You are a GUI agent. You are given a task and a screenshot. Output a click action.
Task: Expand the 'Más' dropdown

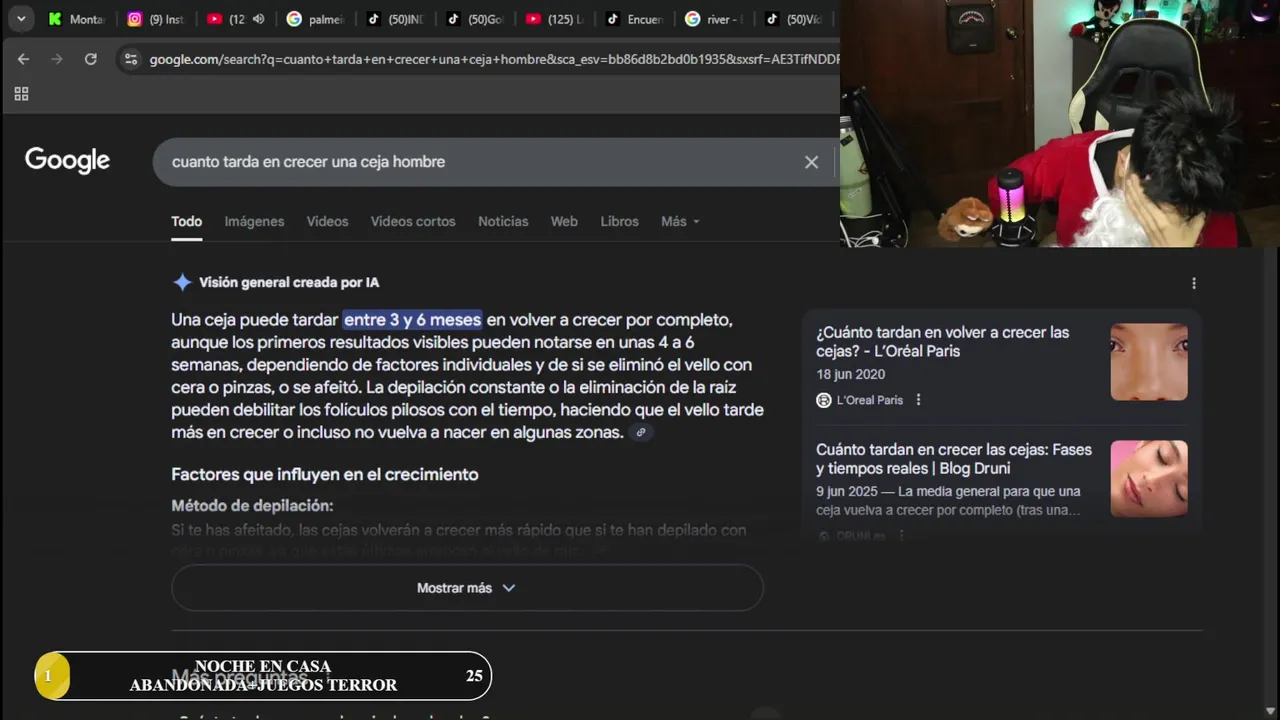pyautogui.click(x=680, y=221)
